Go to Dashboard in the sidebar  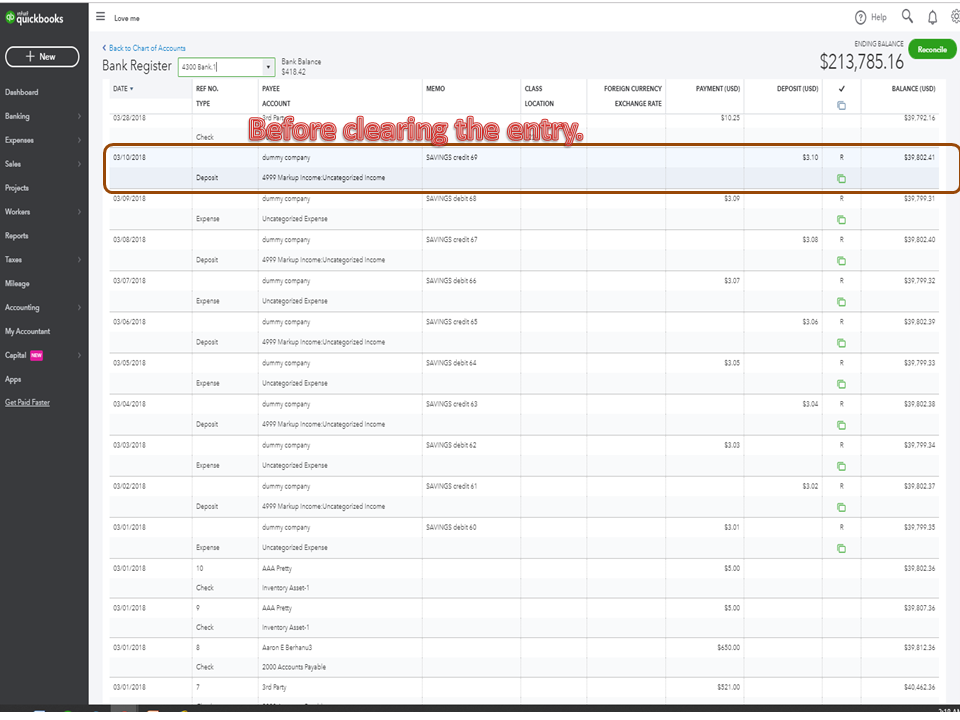click(x=21, y=92)
